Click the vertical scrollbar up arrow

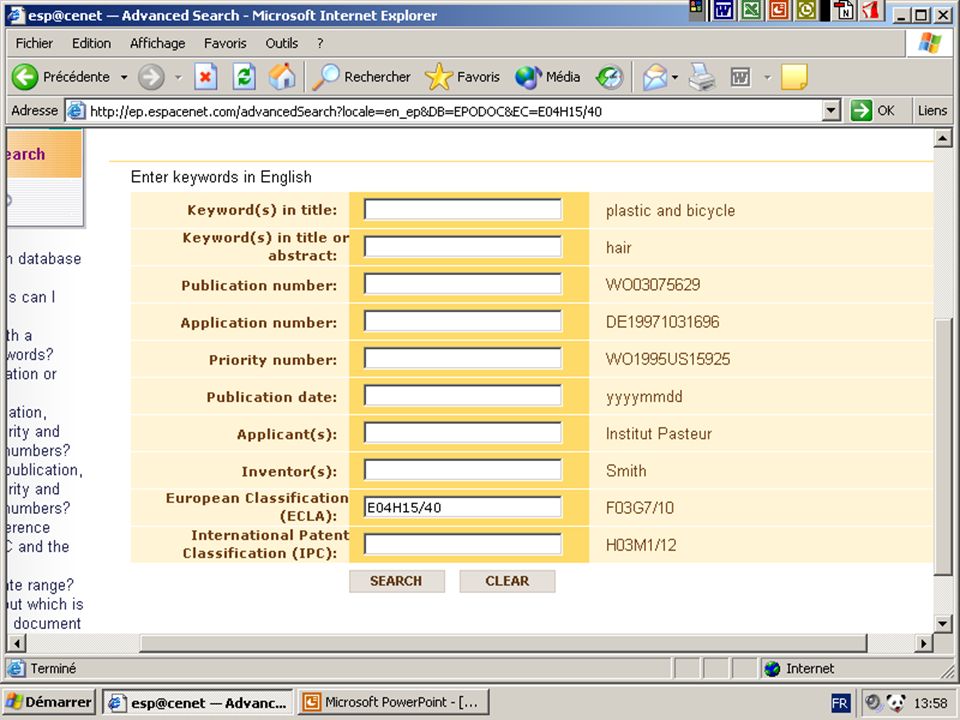point(942,139)
